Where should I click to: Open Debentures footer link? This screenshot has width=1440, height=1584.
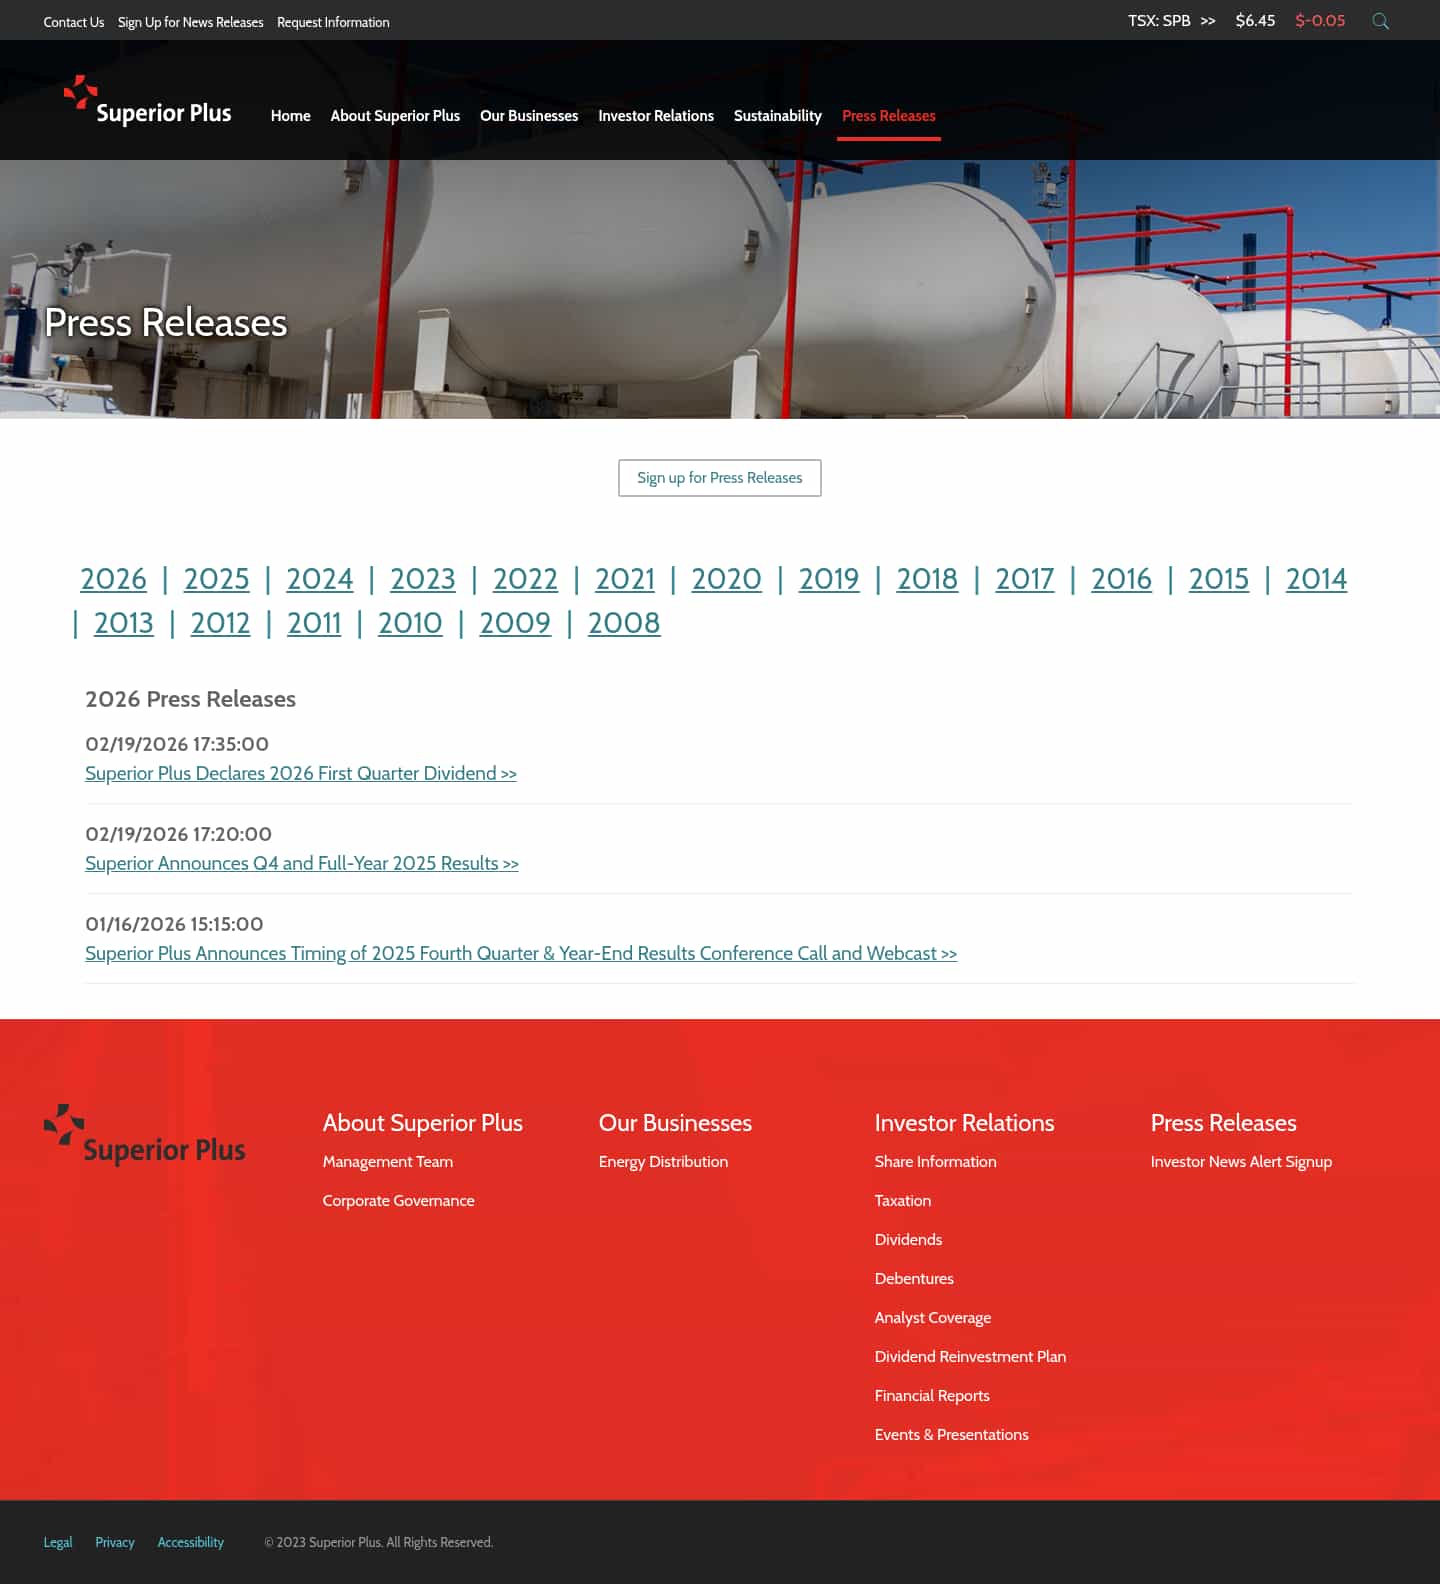click(915, 1279)
